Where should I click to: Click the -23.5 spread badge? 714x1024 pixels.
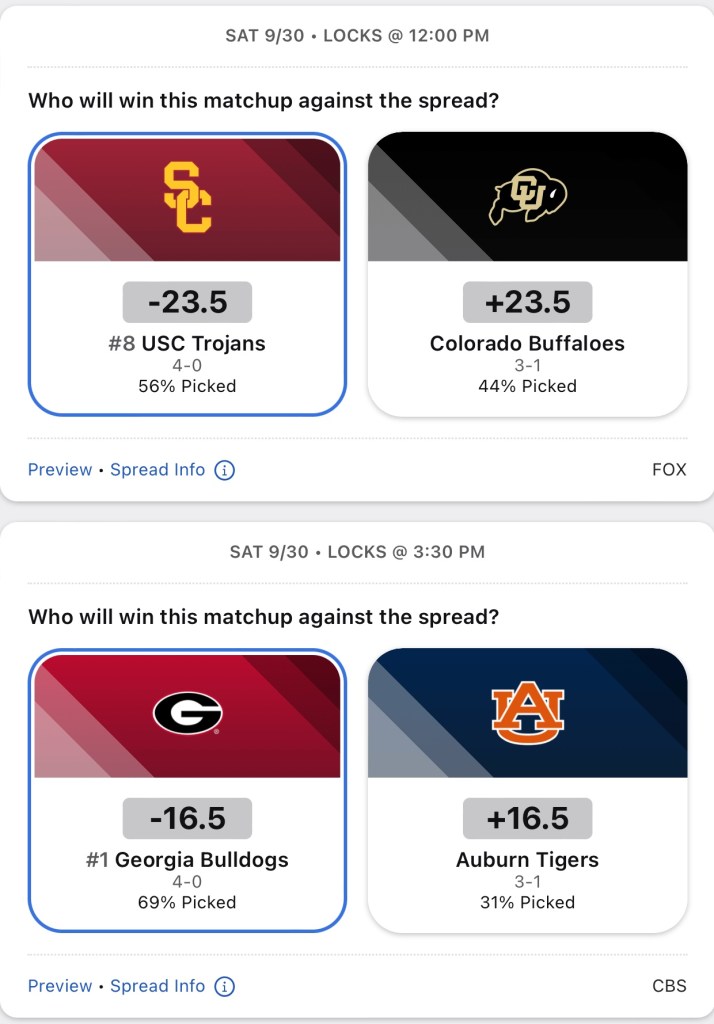tap(188, 302)
